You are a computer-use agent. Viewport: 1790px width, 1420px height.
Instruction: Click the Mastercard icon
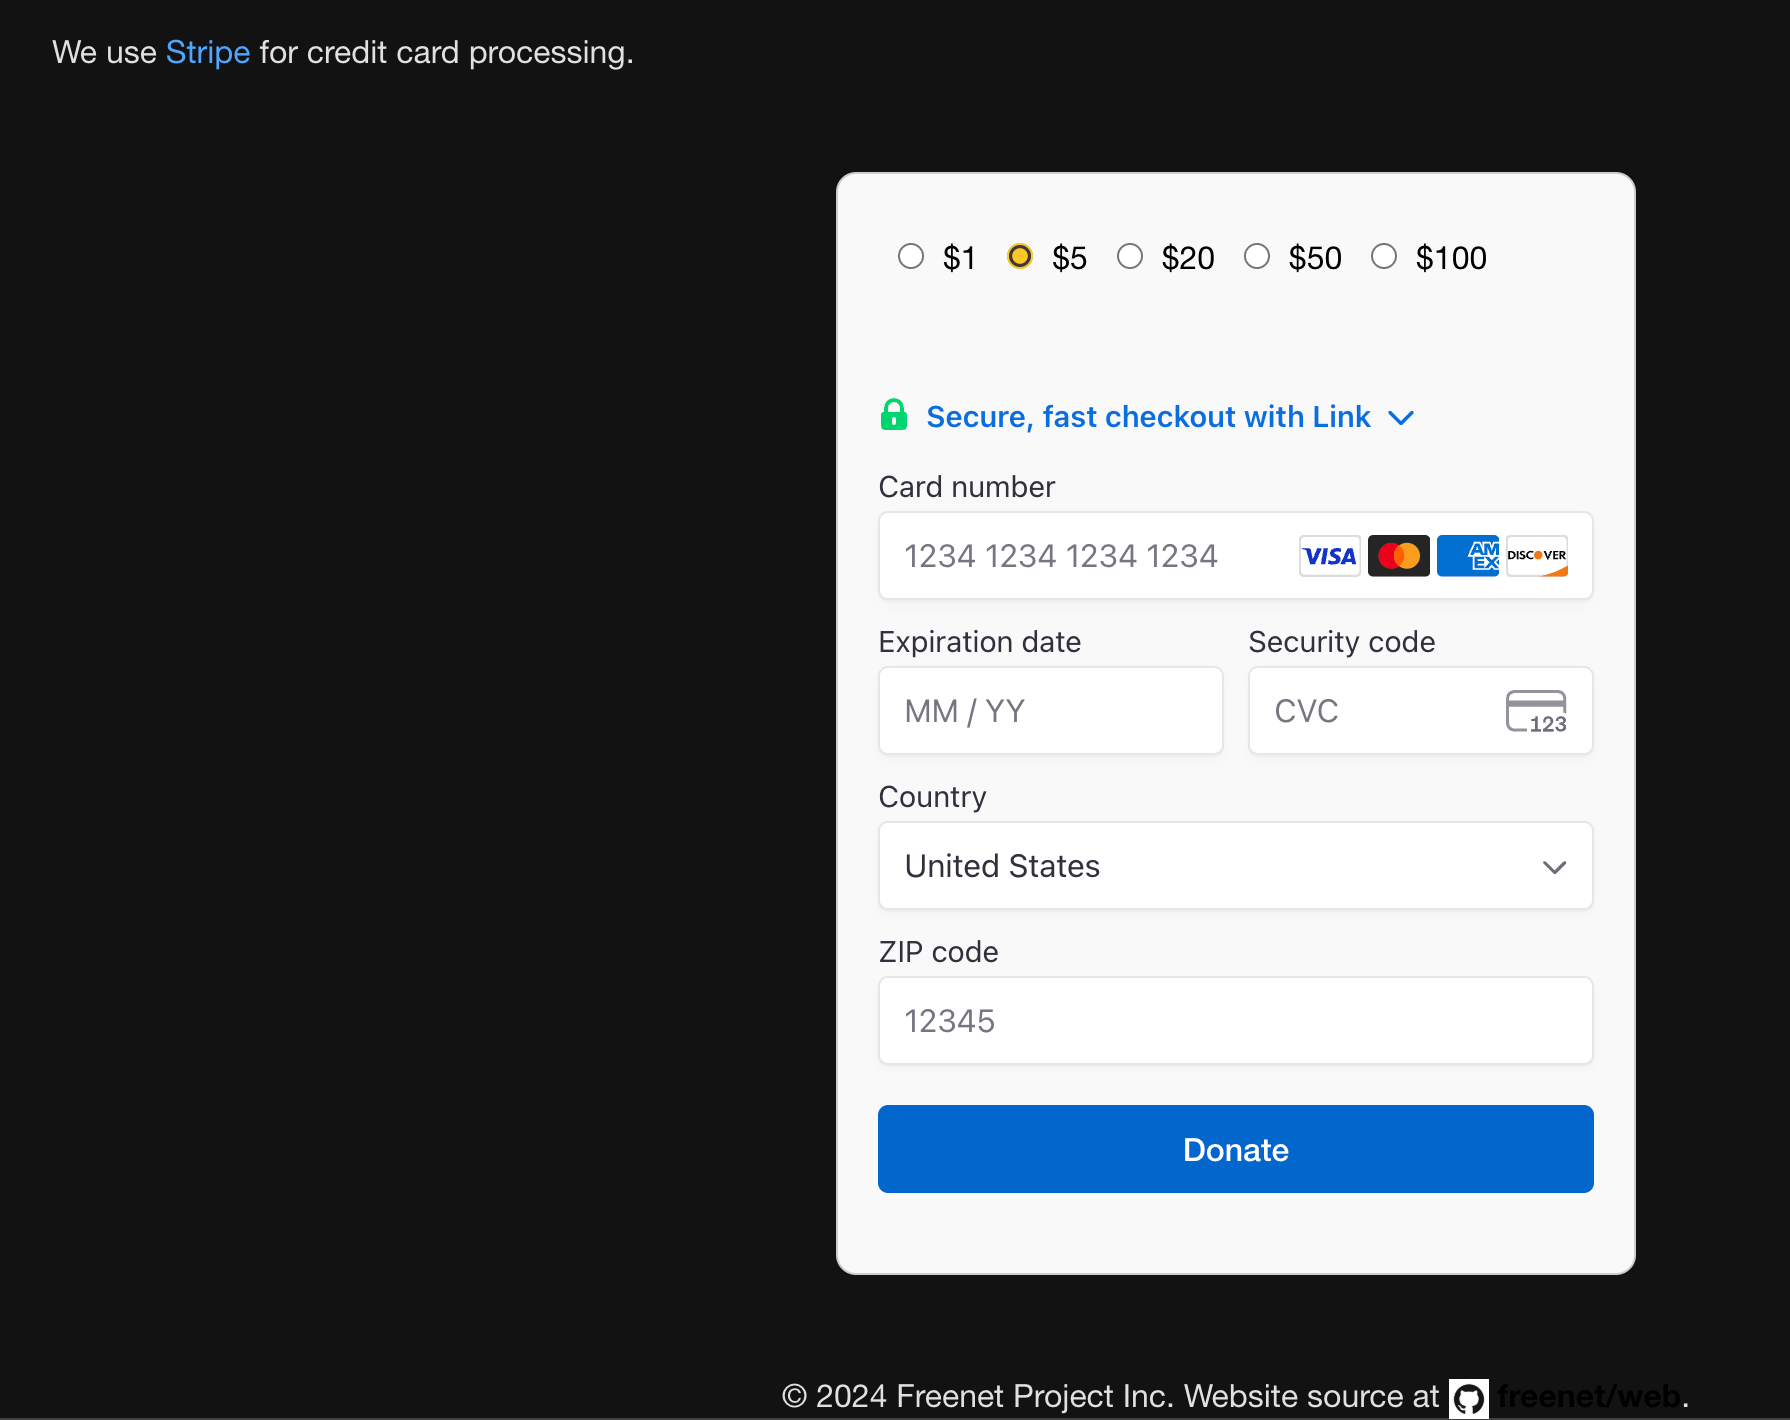[x=1399, y=556]
